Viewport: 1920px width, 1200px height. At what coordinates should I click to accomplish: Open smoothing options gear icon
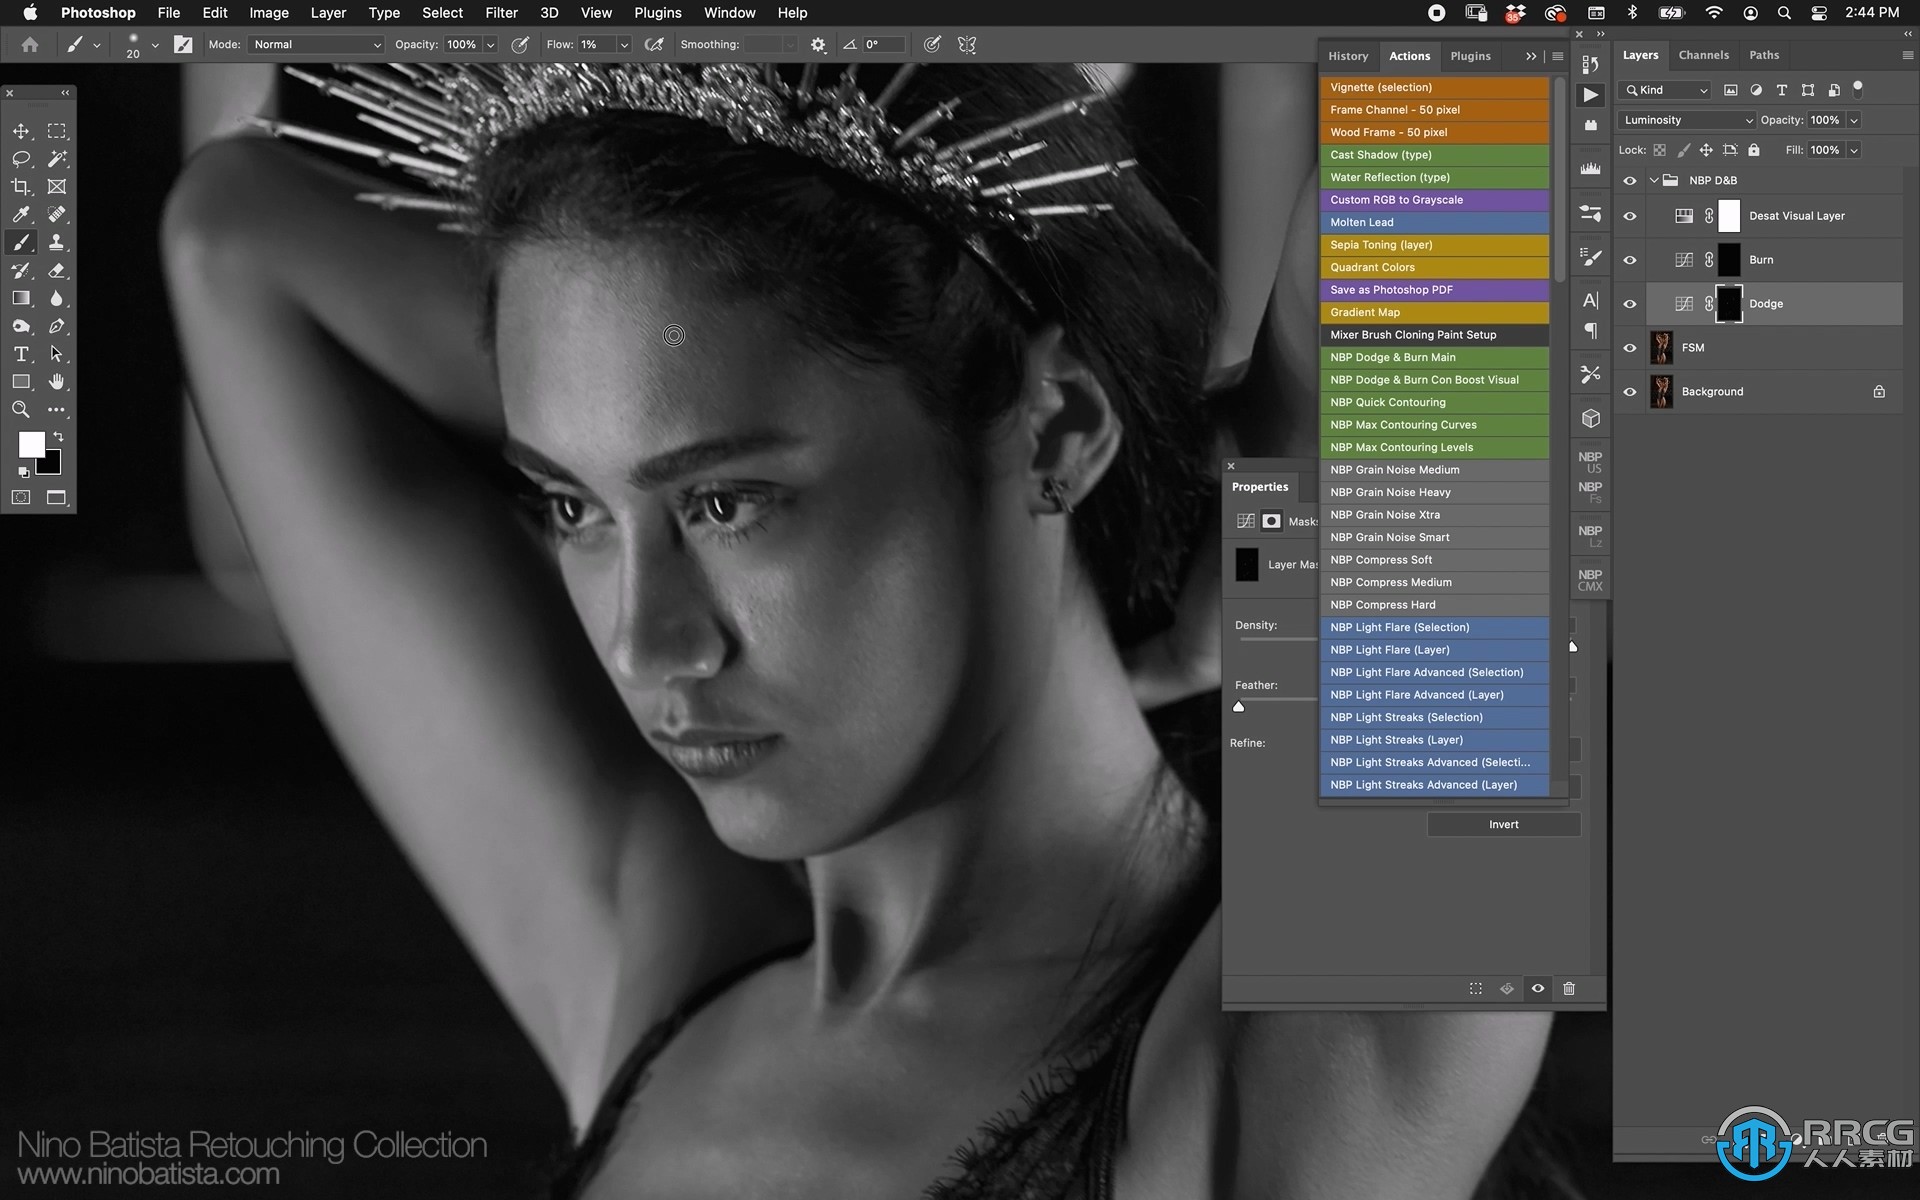(818, 44)
